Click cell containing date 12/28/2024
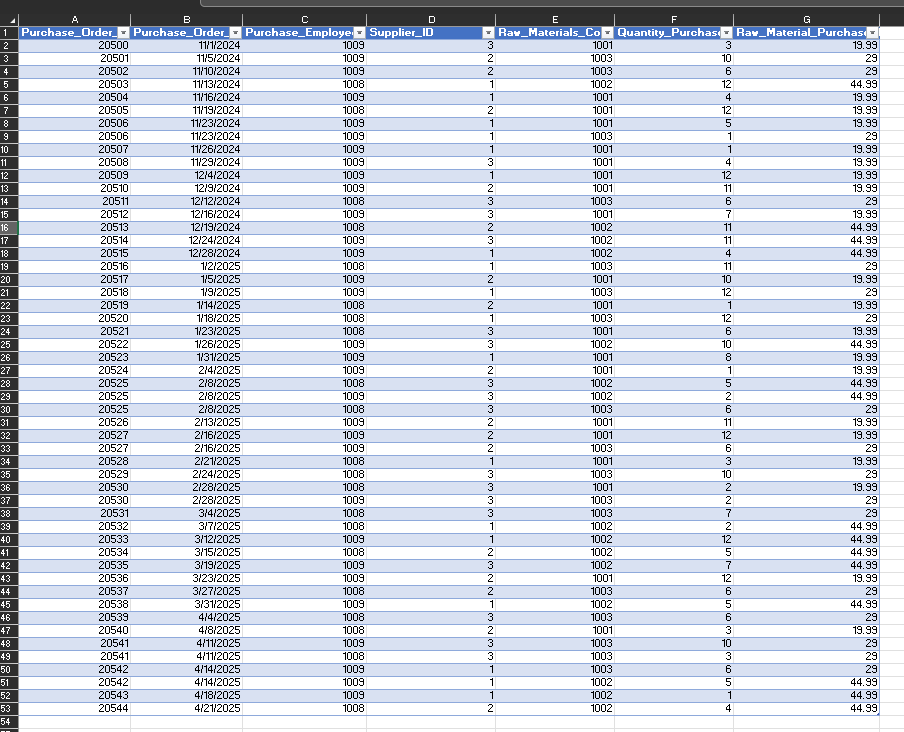 click(187, 254)
